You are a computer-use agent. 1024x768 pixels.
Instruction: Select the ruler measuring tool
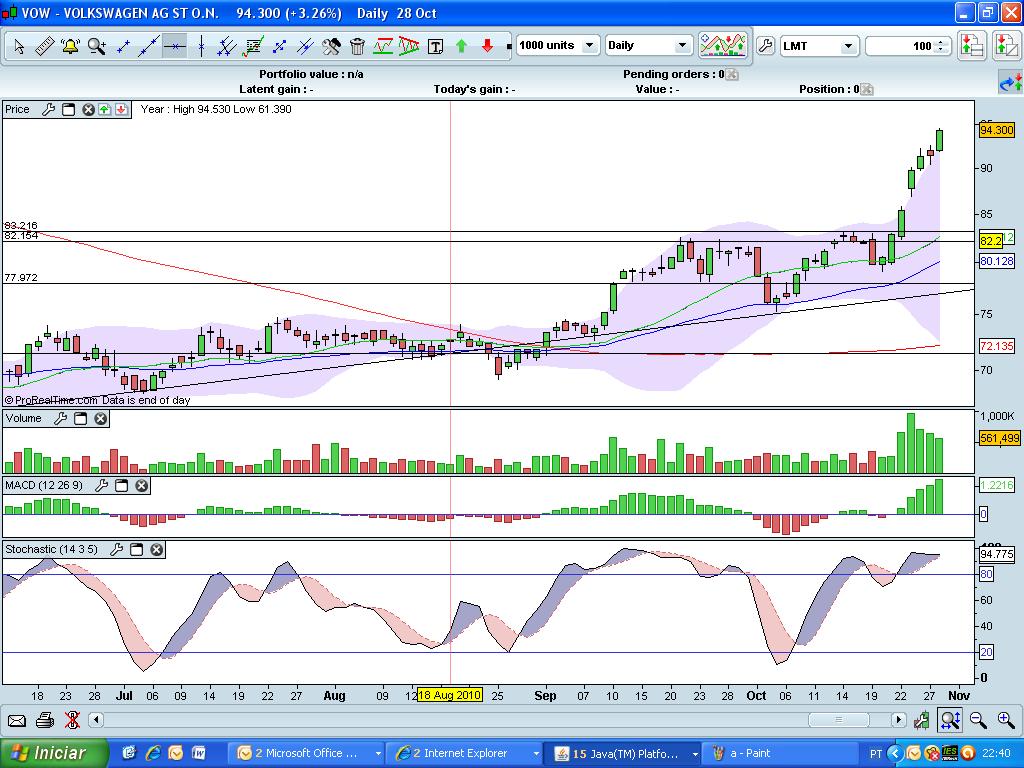coord(44,46)
